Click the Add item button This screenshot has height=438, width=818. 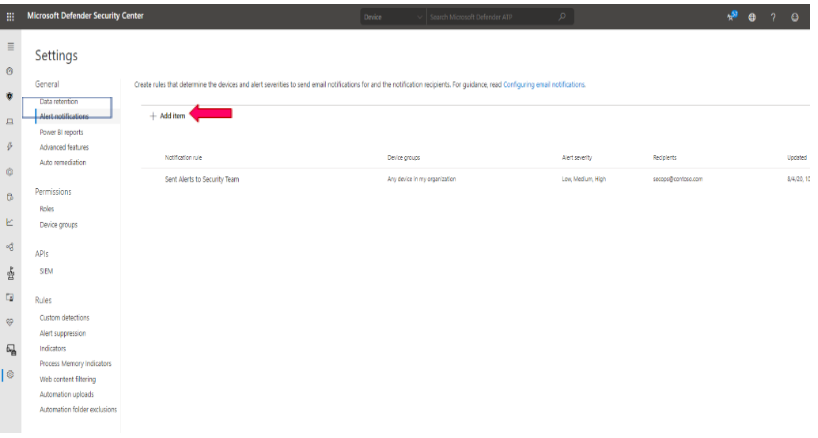(x=167, y=116)
